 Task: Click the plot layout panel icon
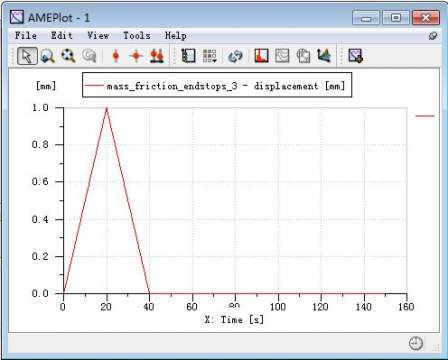pyautogui.click(x=188, y=56)
